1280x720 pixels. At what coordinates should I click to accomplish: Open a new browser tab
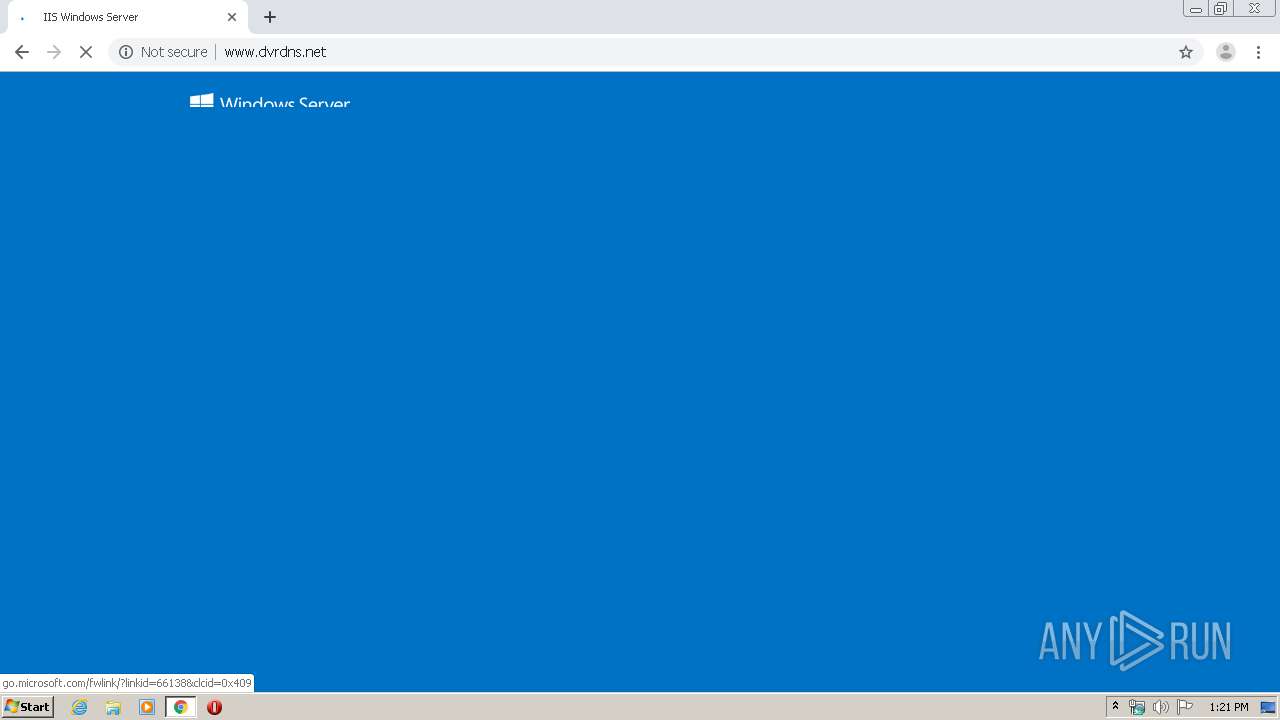[x=270, y=17]
